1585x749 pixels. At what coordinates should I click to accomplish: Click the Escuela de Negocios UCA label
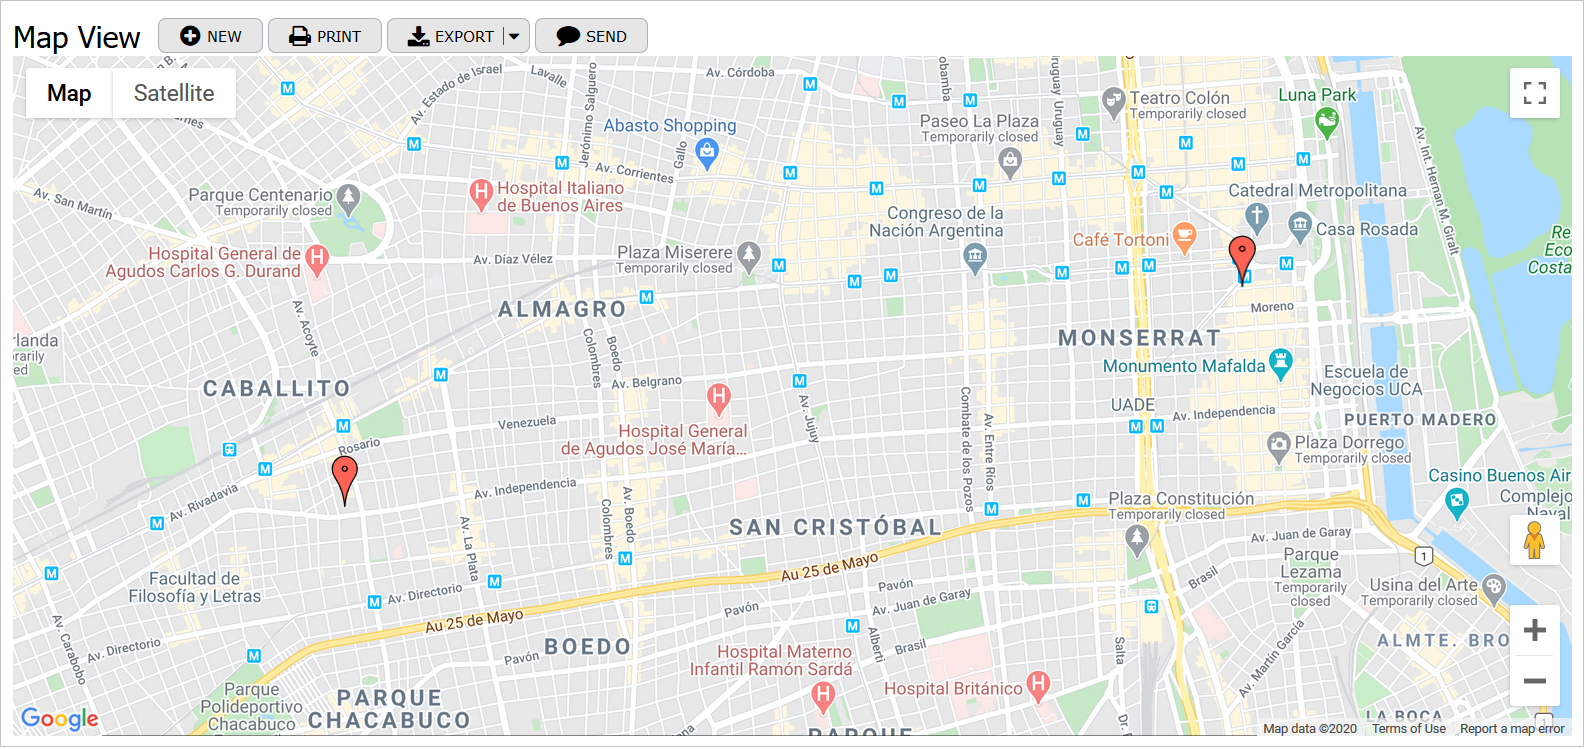tap(1366, 381)
